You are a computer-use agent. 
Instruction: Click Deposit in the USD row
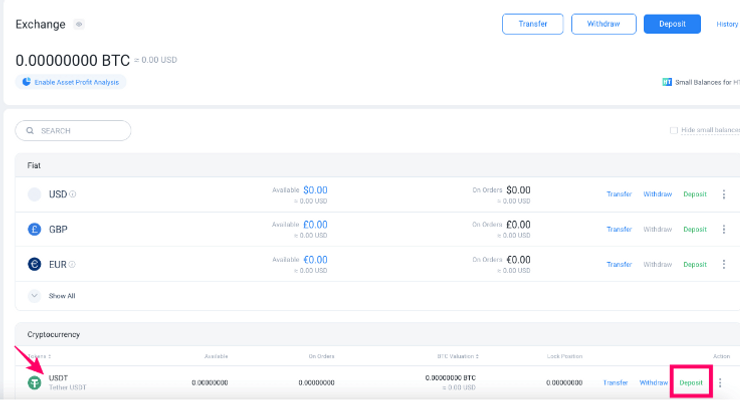pyautogui.click(x=695, y=194)
